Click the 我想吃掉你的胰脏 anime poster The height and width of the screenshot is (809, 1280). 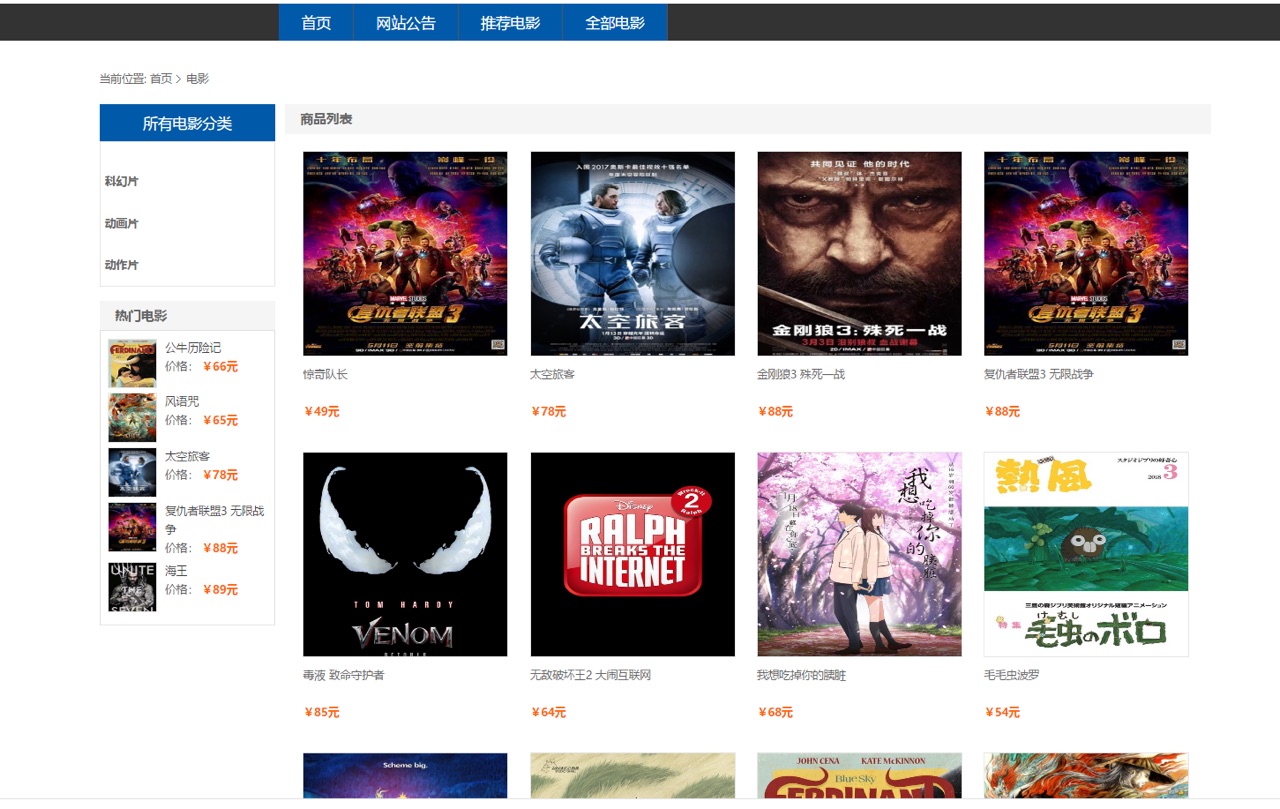tap(859, 554)
